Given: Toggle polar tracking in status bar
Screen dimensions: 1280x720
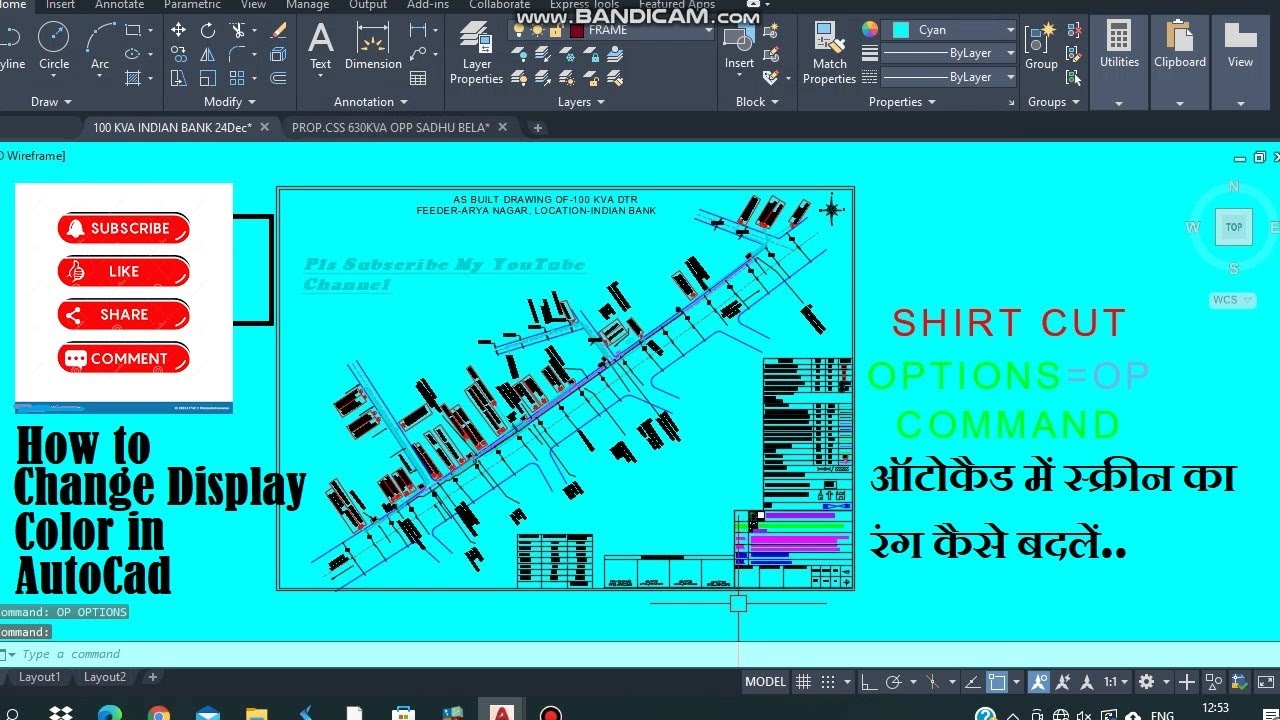Looking at the screenshot, I should [892, 682].
